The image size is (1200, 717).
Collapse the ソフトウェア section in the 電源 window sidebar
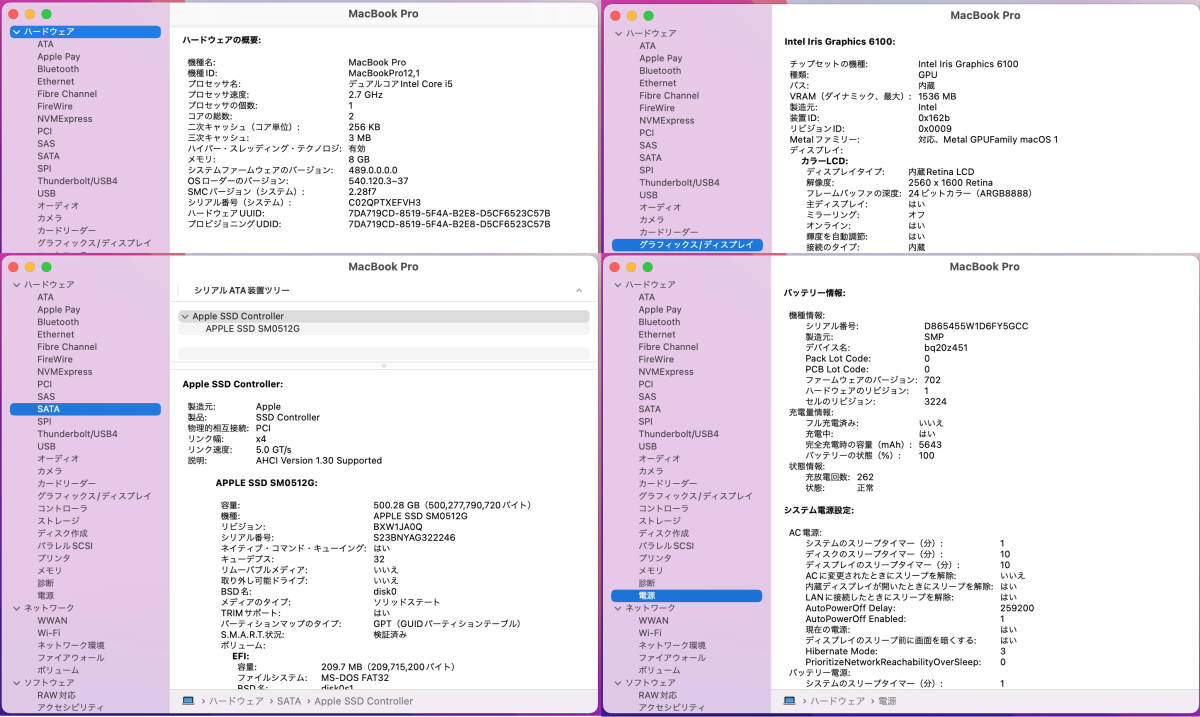(617, 683)
